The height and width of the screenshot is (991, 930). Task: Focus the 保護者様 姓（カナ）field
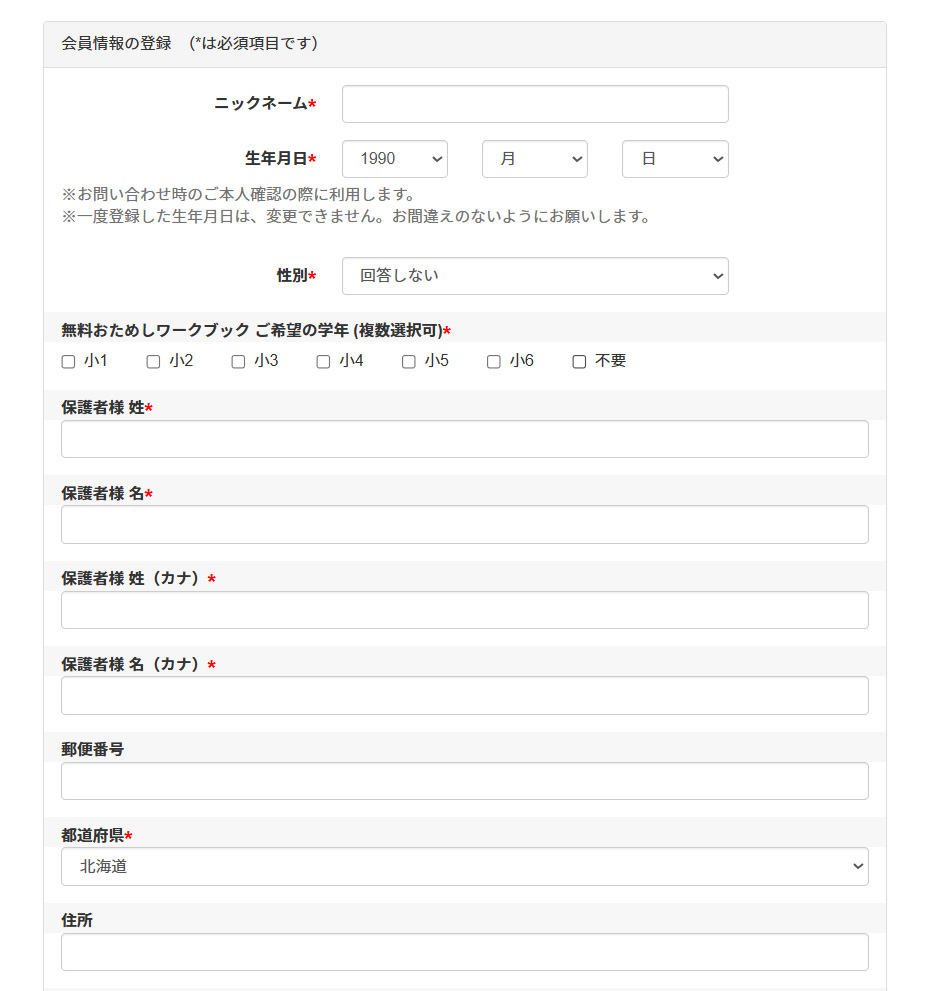pyautogui.click(x=464, y=610)
